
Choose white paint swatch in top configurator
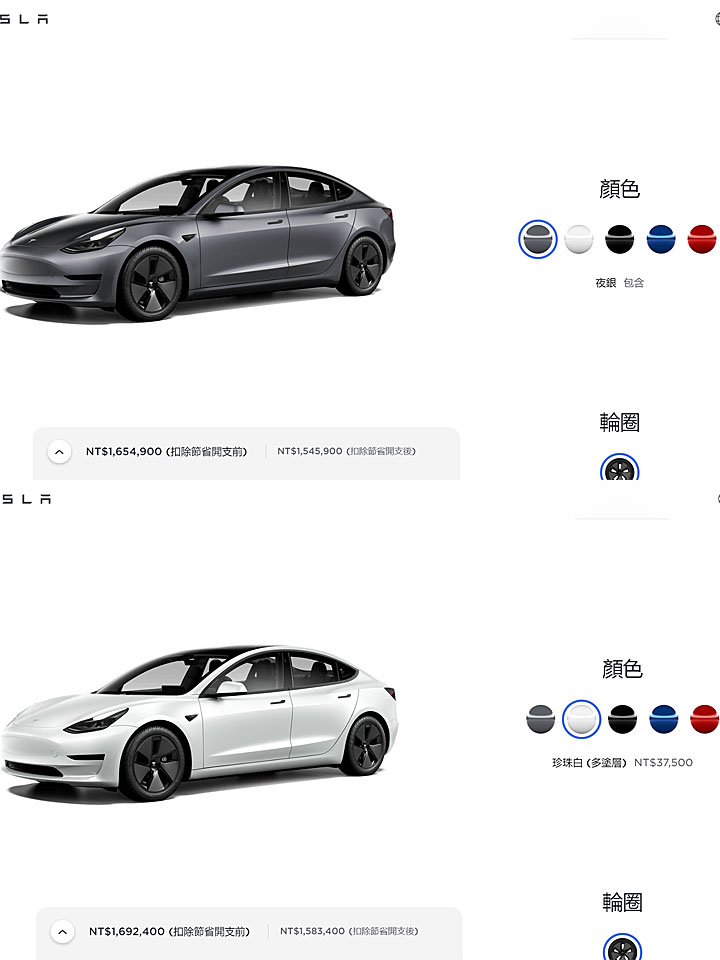579,239
